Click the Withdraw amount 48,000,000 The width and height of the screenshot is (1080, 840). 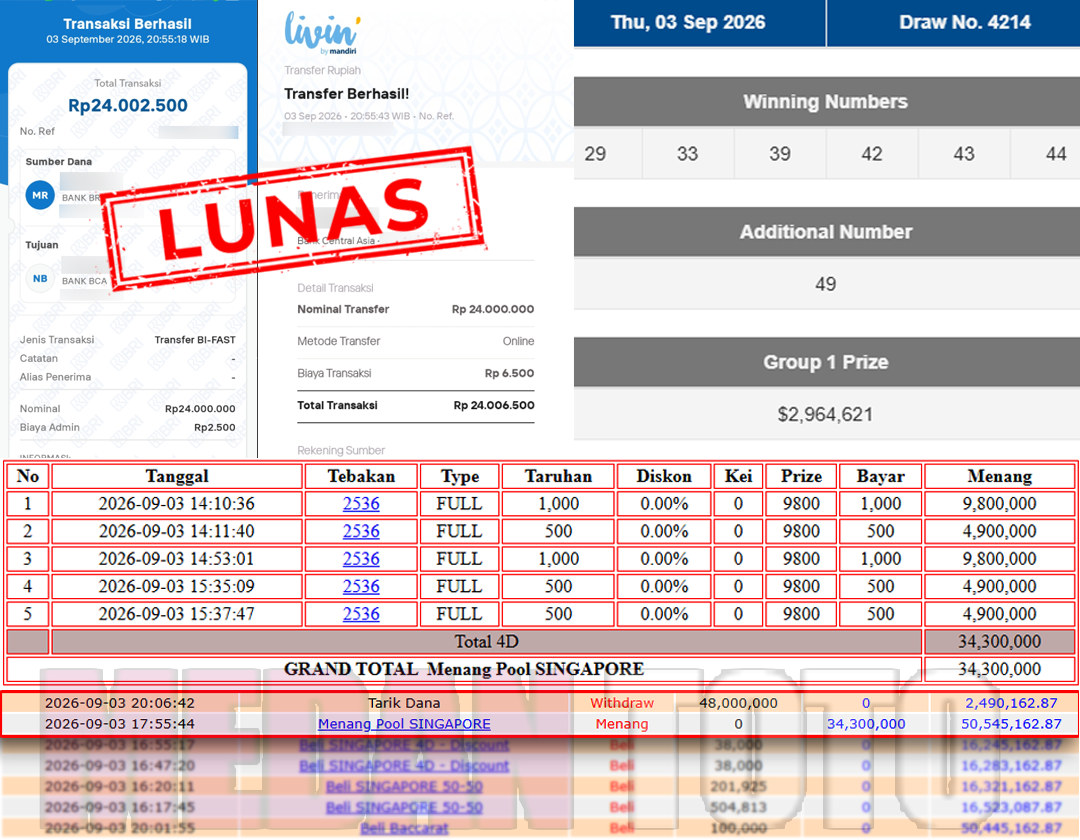tap(738, 703)
